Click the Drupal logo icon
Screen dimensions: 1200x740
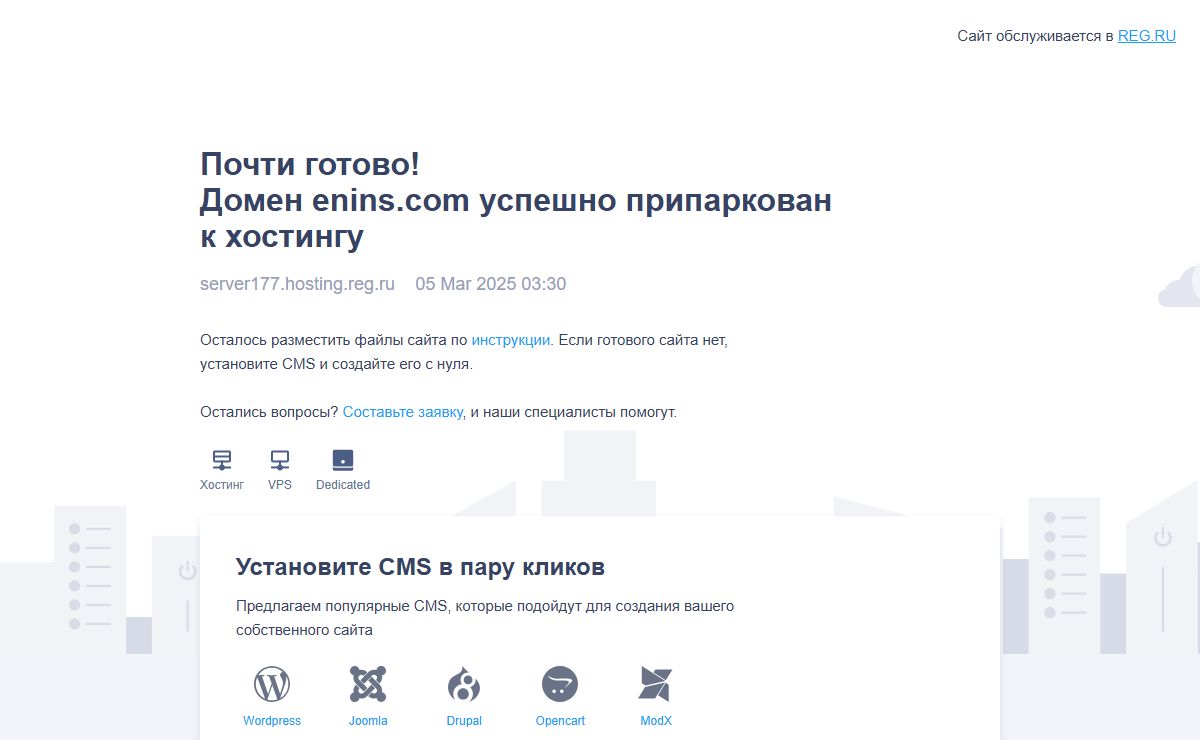point(464,684)
